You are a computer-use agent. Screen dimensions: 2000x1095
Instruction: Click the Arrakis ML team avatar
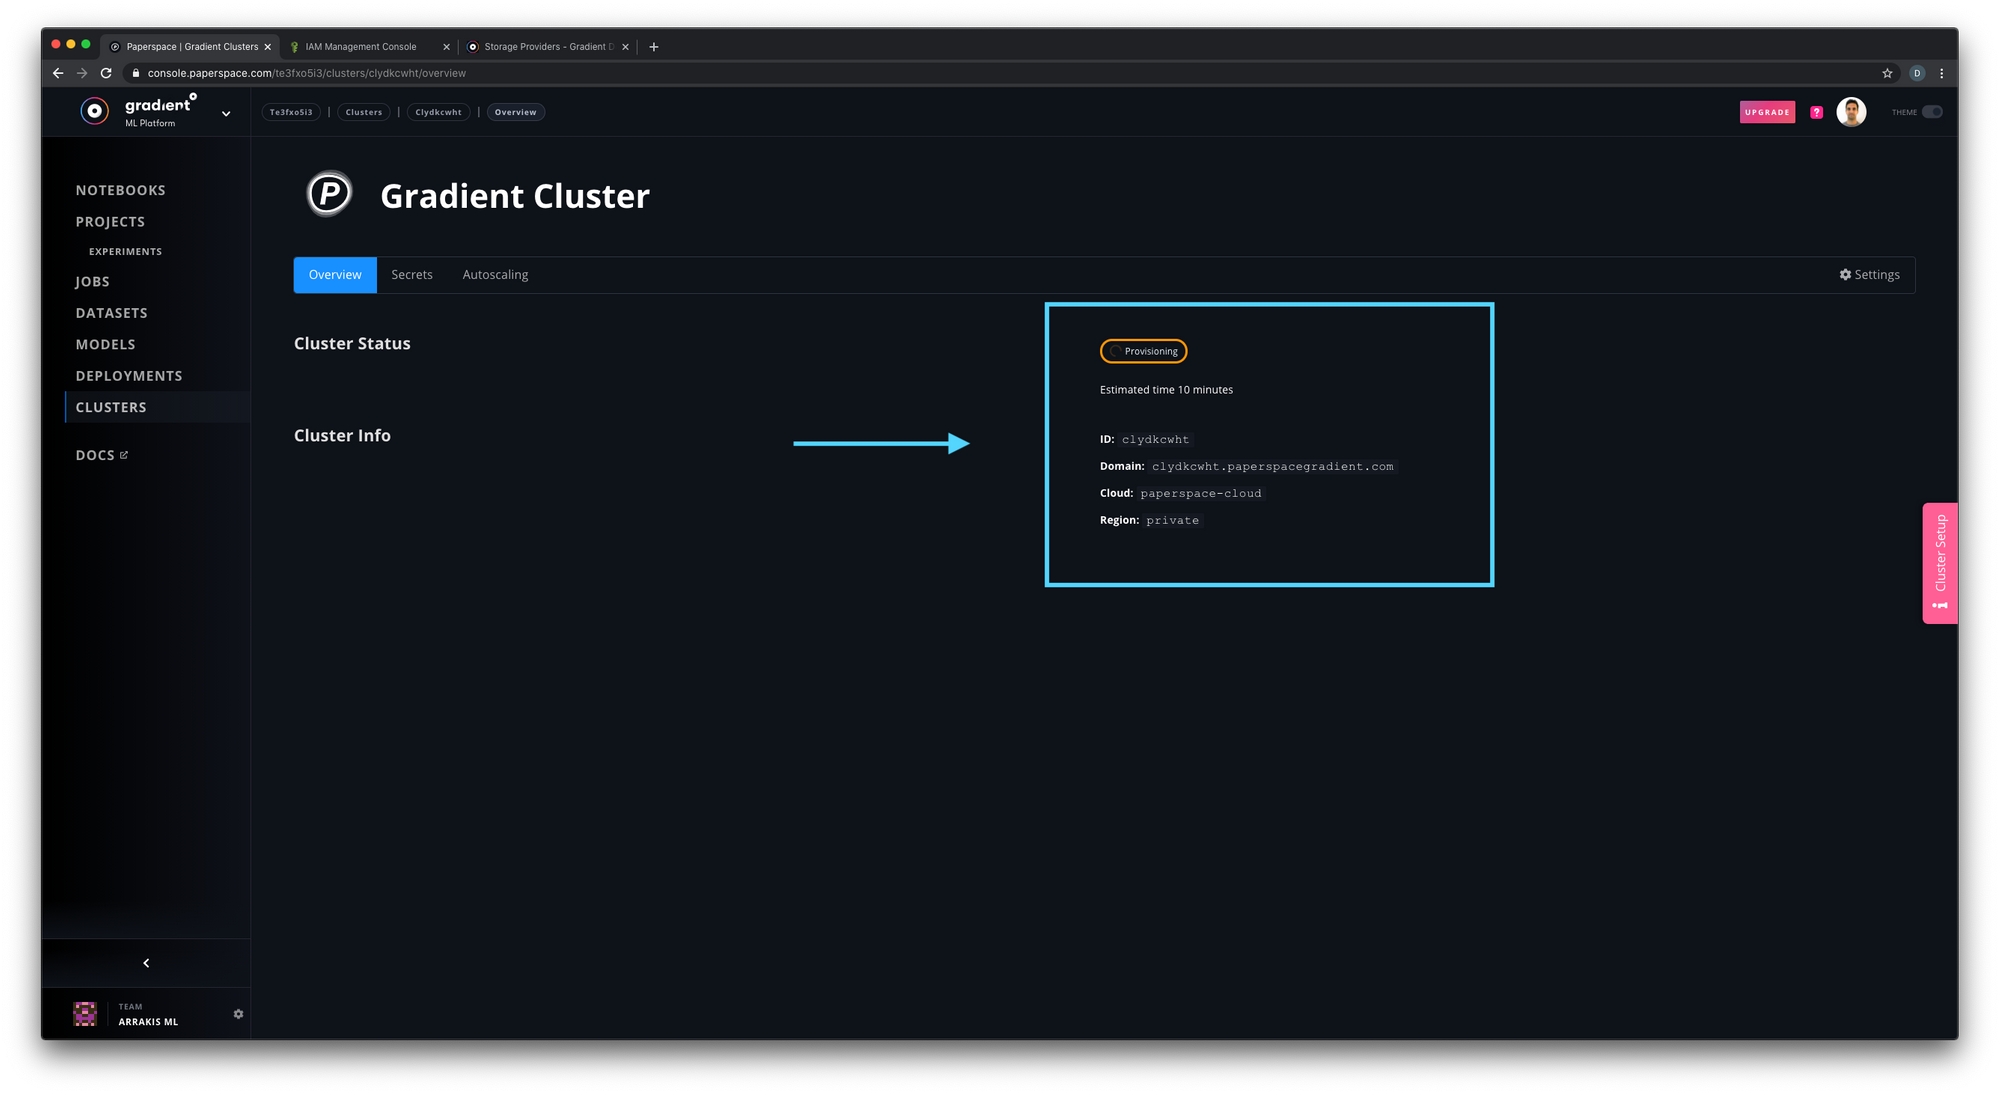point(85,1014)
